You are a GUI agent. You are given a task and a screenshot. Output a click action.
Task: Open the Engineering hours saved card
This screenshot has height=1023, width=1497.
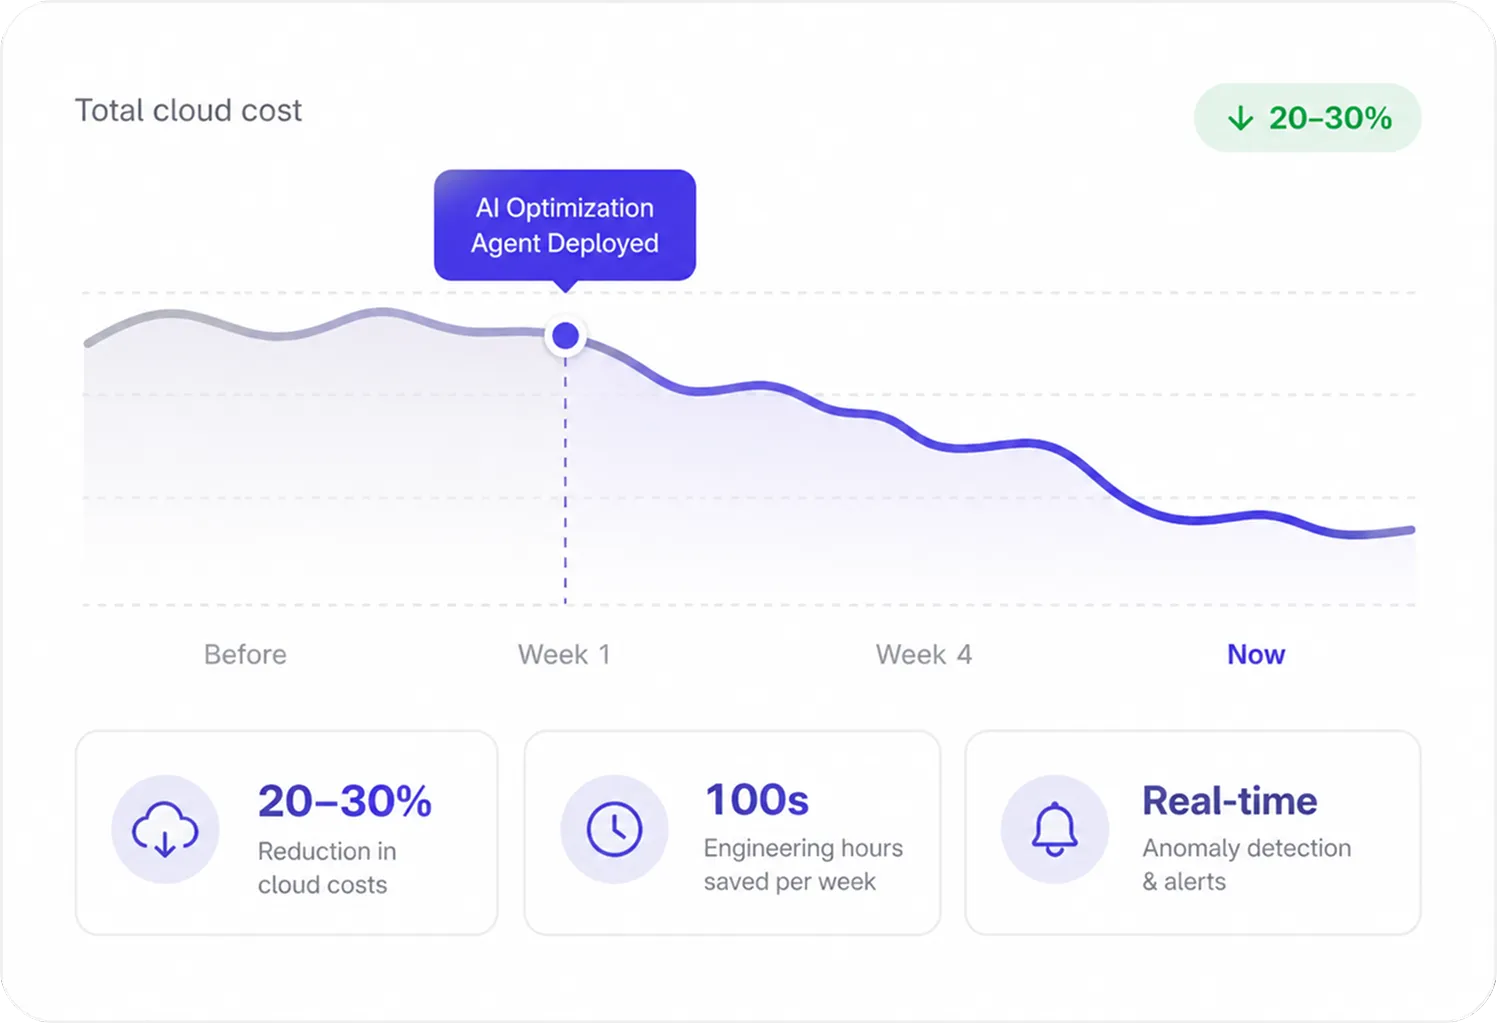tap(732, 832)
